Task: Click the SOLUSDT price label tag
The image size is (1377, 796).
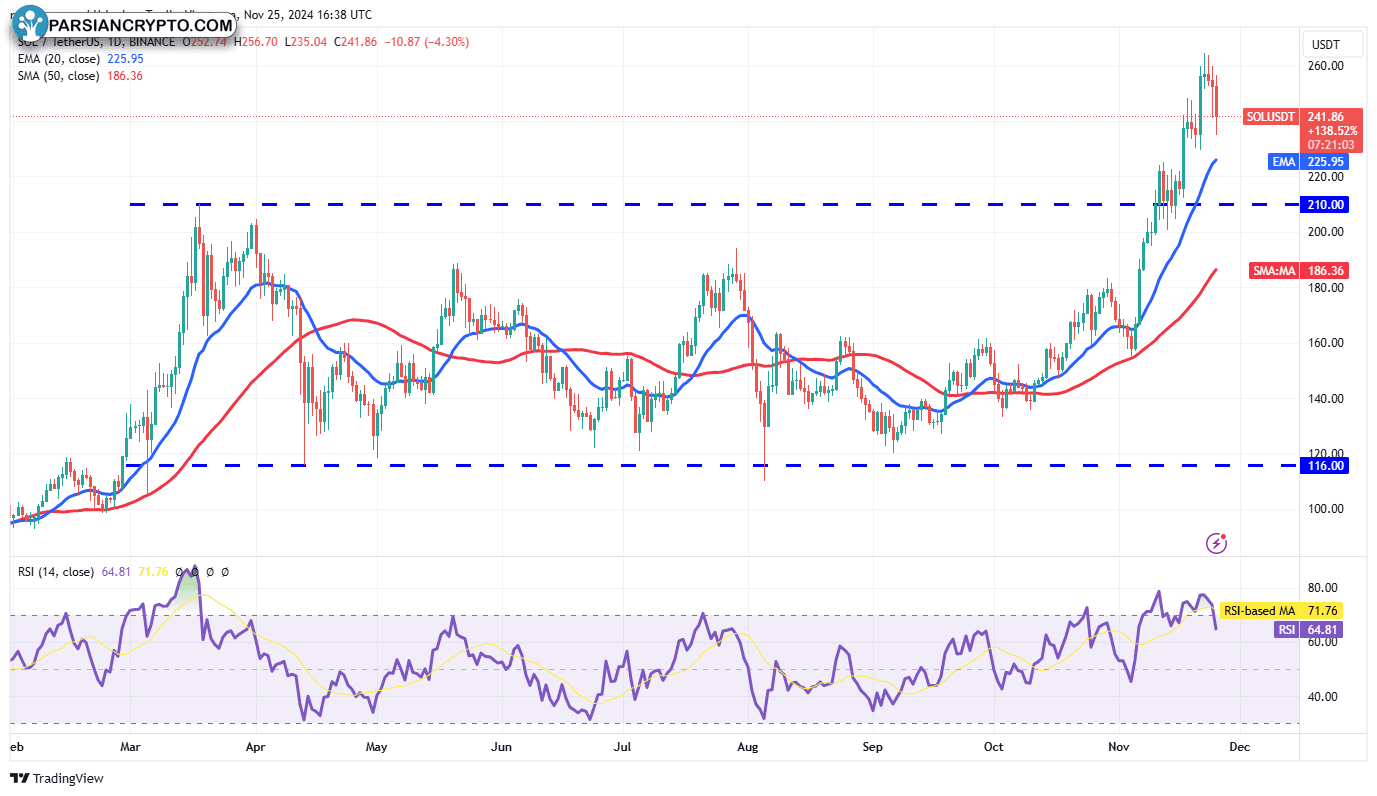Action: pos(1273,117)
